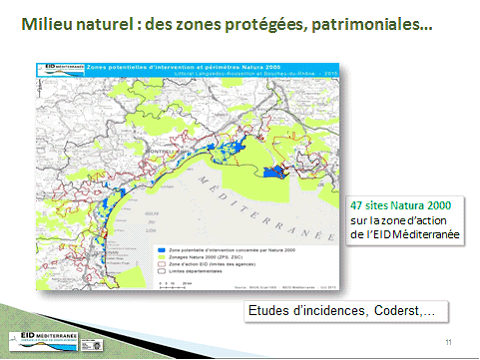The width and height of the screenshot is (480, 360).
Task: Click the '47 sites Natura 2000' text
Action: pyautogui.click(x=401, y=205)
